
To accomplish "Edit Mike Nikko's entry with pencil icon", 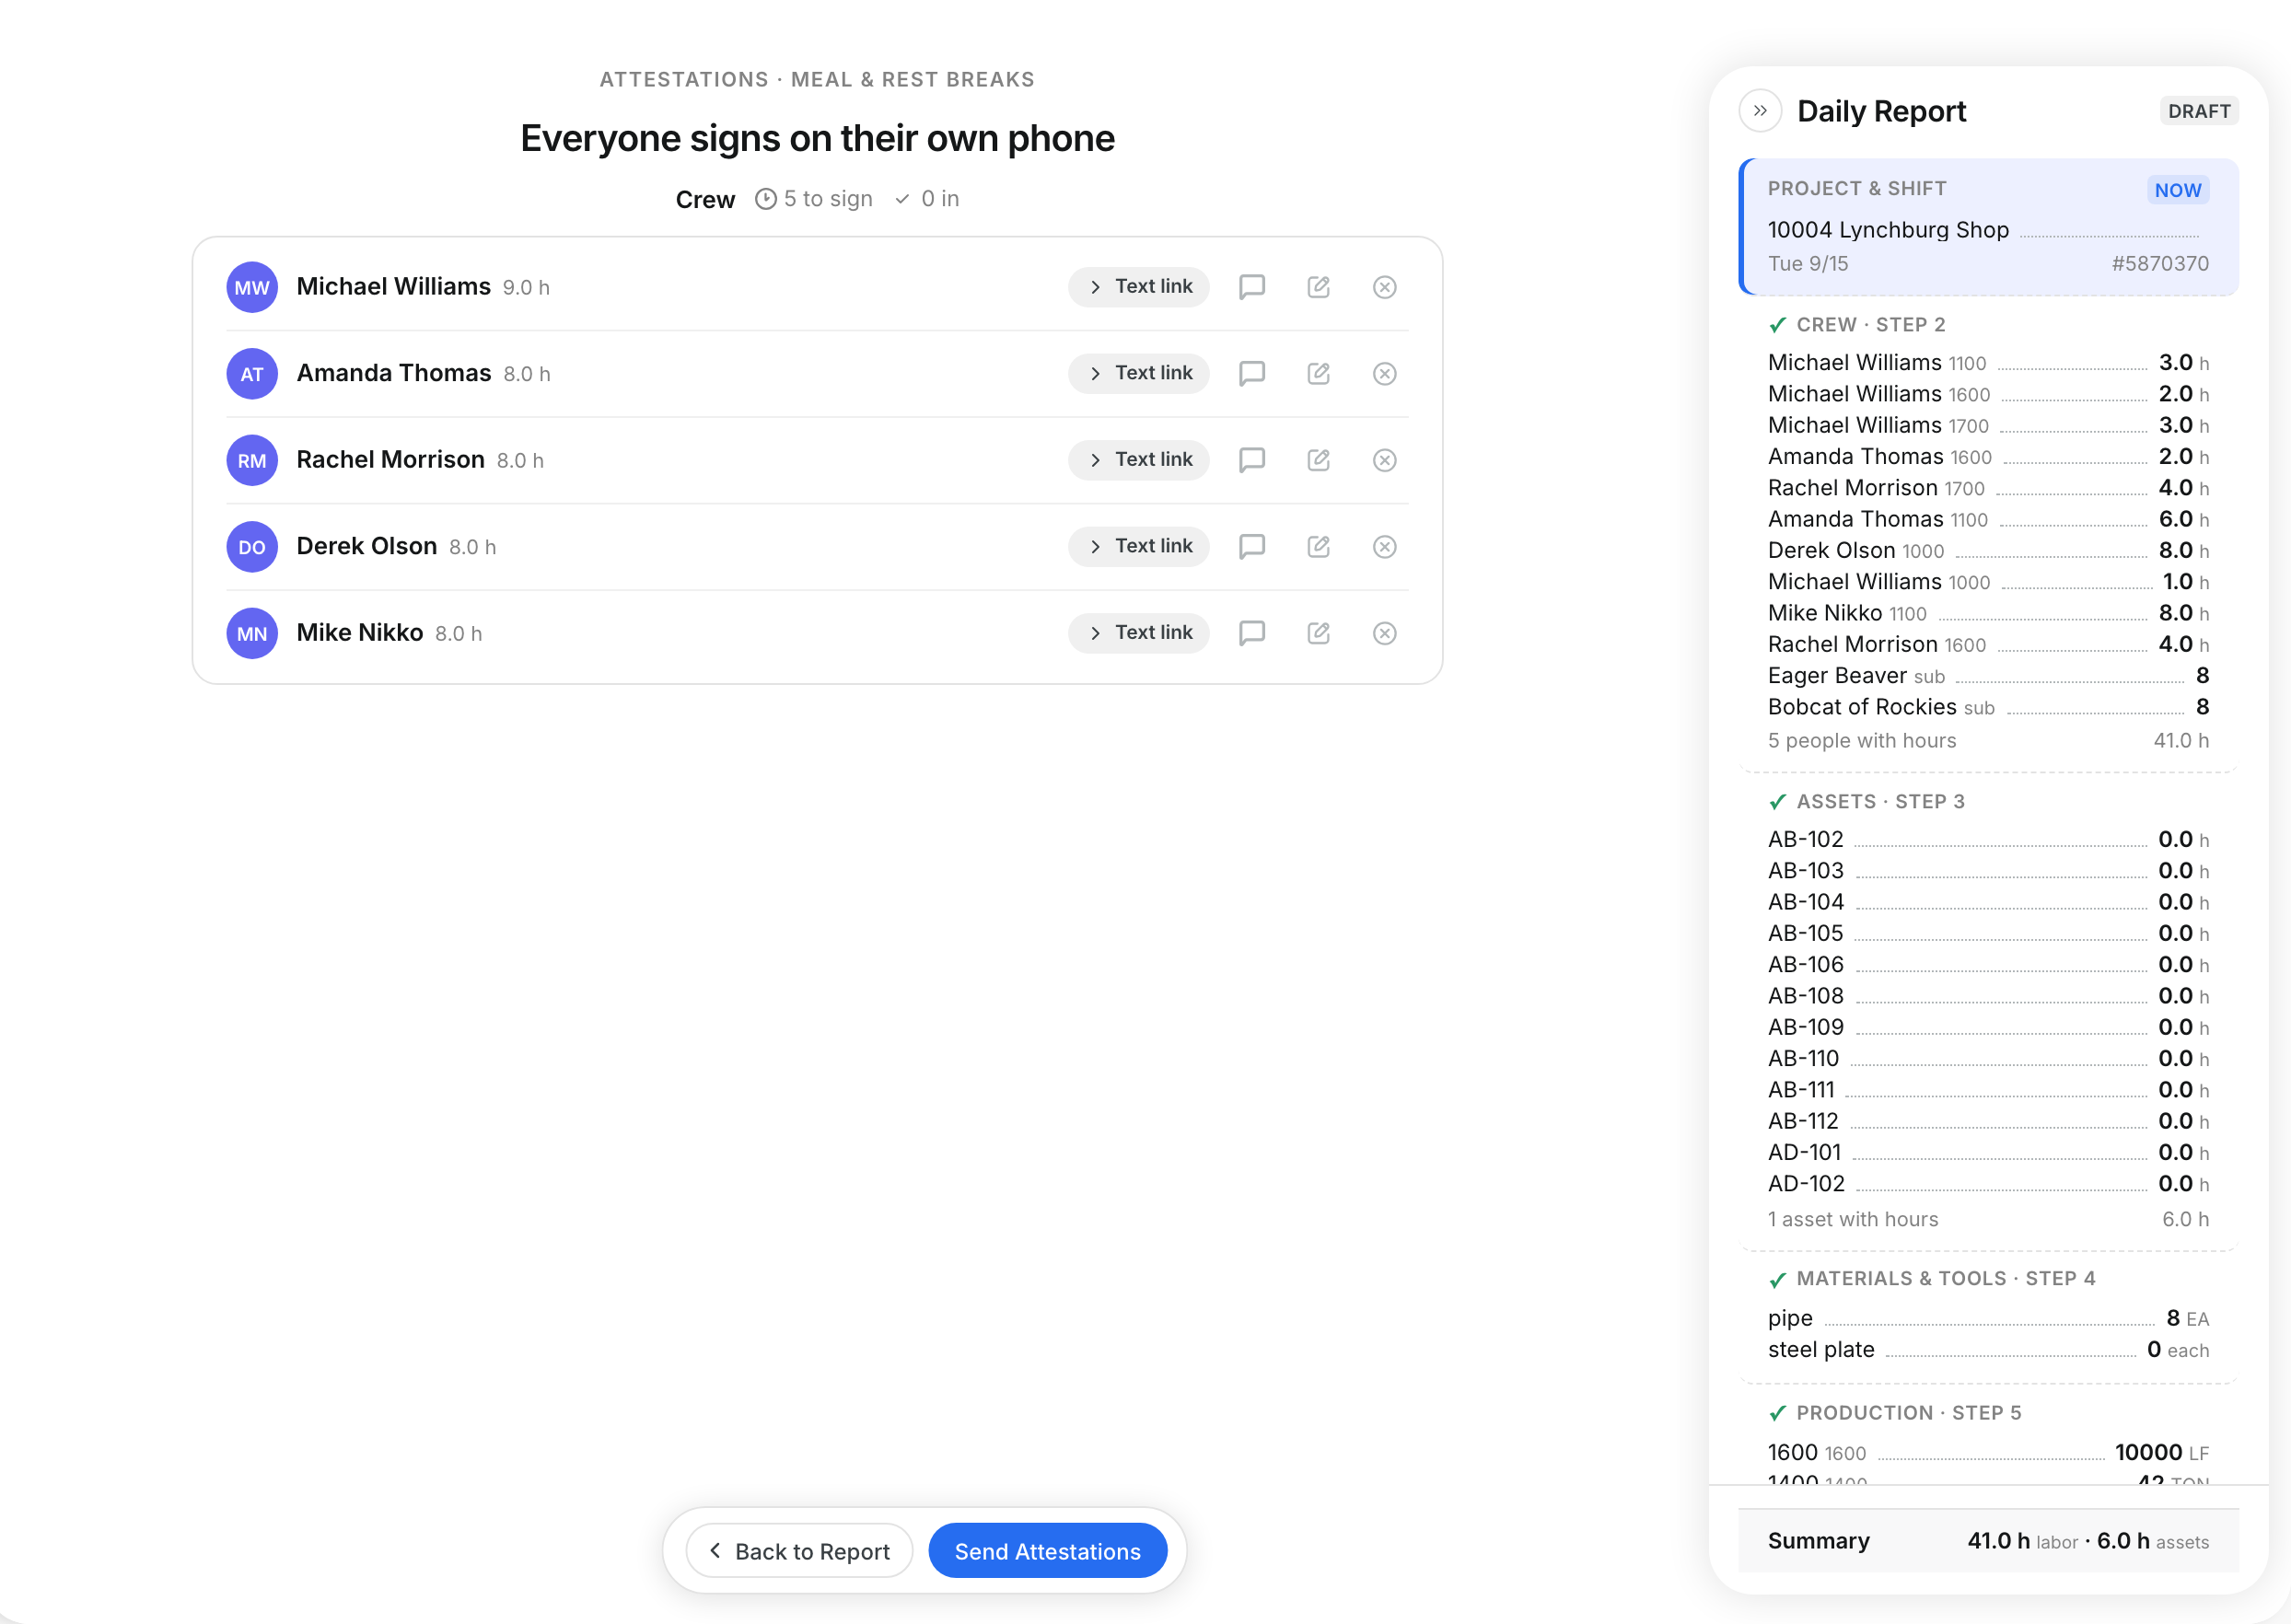I will click(x=1318, y=633).
